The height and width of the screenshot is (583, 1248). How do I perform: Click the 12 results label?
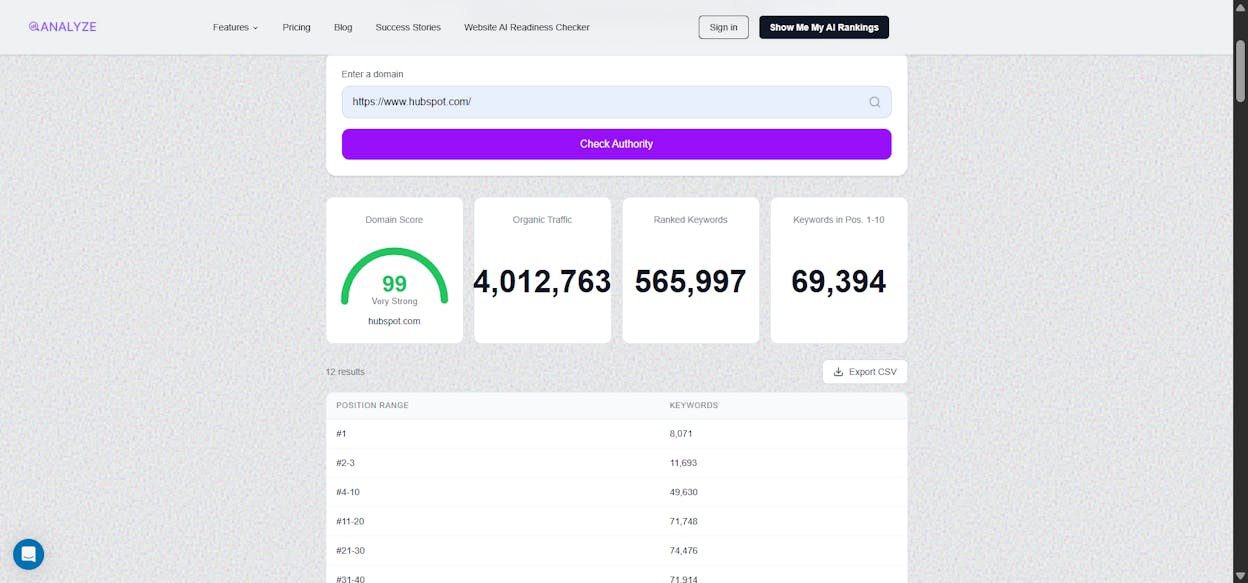[x=345, y=372]
